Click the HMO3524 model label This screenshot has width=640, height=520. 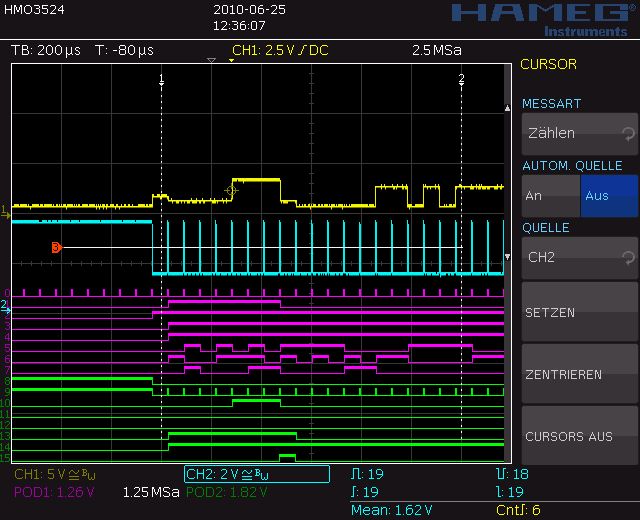click(x=34, y=10)
